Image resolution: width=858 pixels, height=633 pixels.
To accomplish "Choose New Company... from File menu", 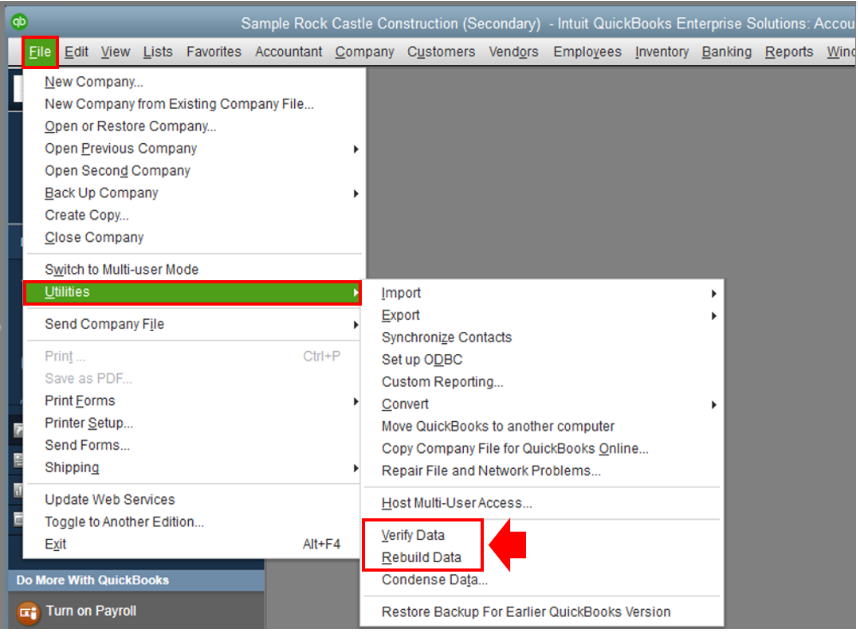I will [194, 82].
